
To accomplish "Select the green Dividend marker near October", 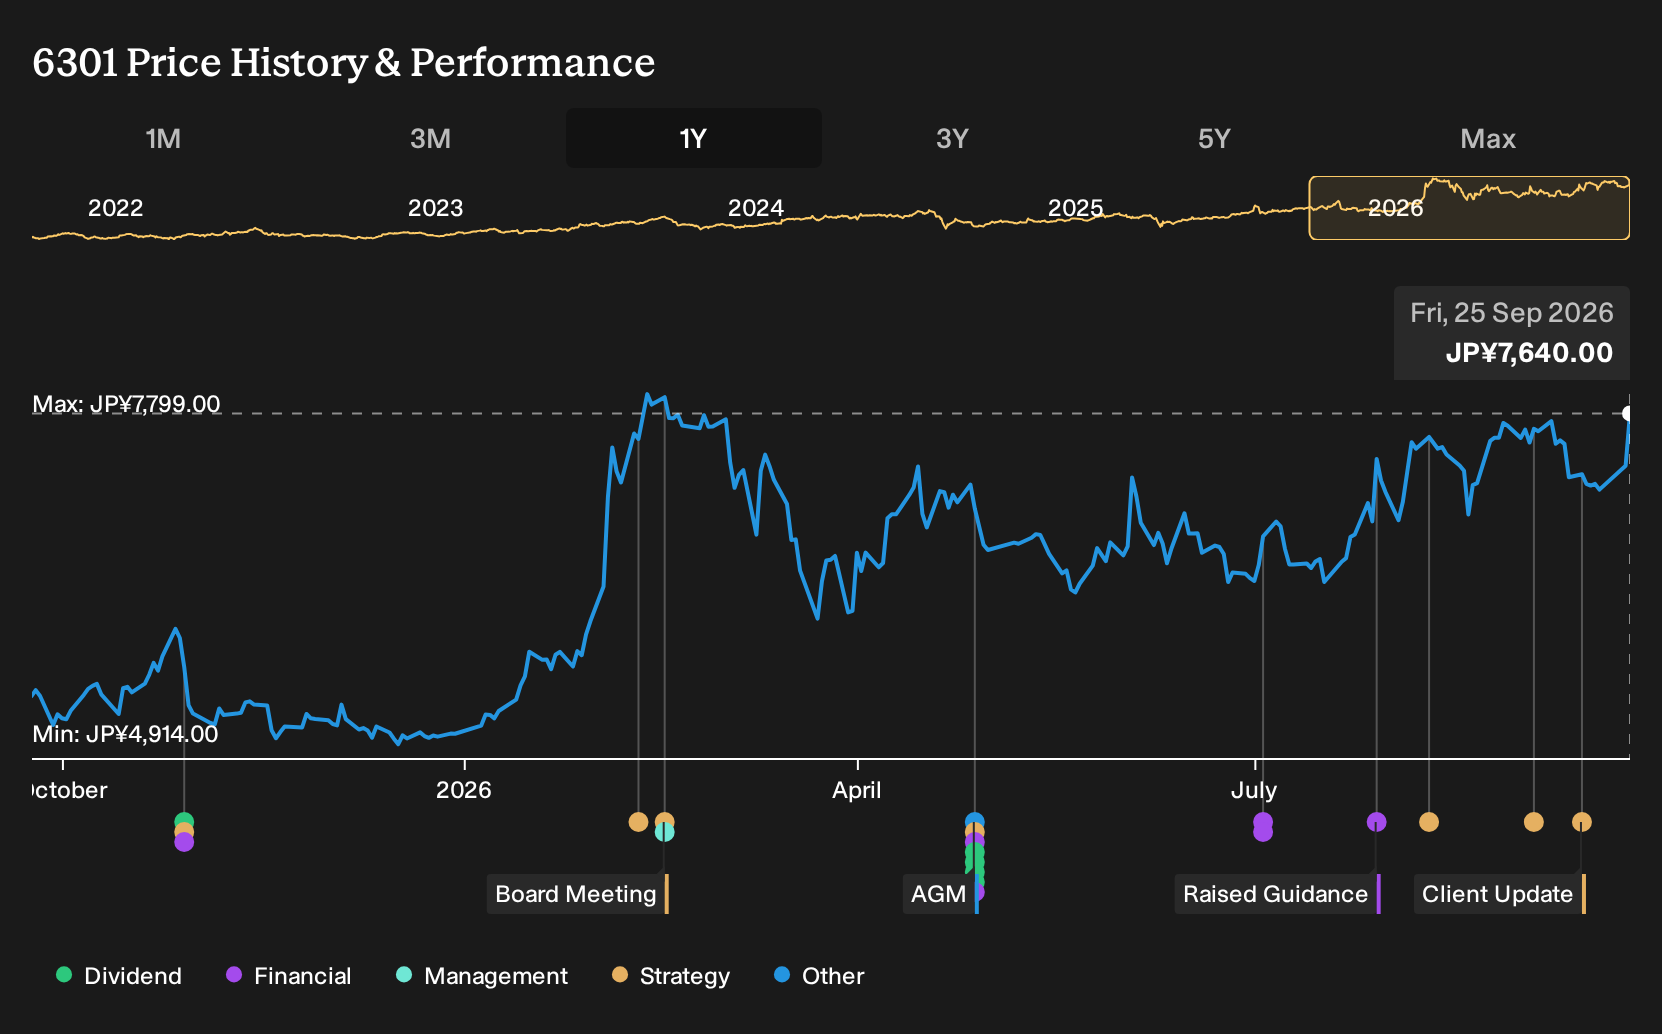I will tap(184, 822).
